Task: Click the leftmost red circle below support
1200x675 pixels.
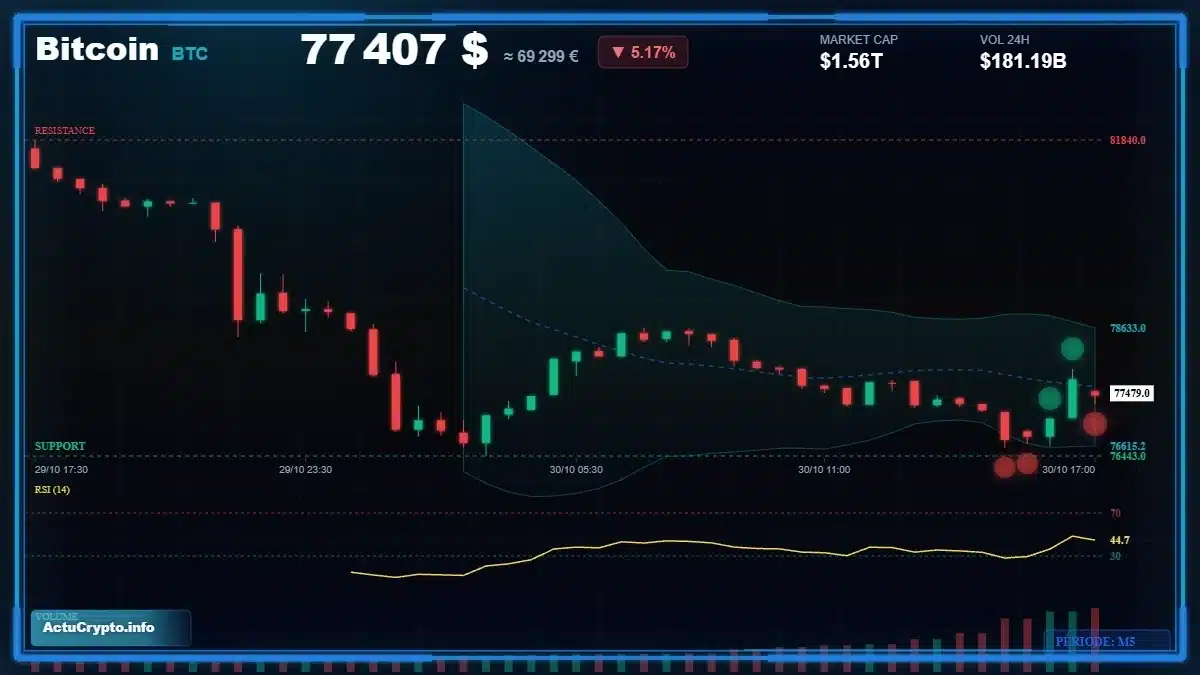Action: tap(1005, 466)
